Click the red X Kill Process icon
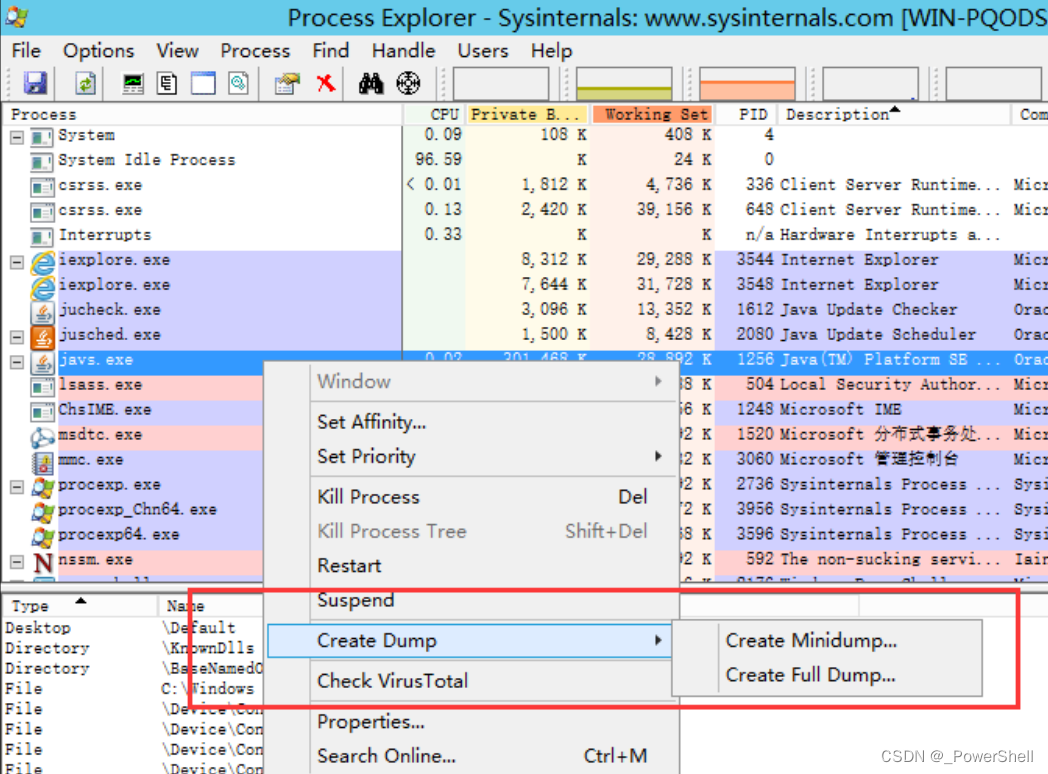This screenshot has width=1048, height=774. click(x=326, y=84)
